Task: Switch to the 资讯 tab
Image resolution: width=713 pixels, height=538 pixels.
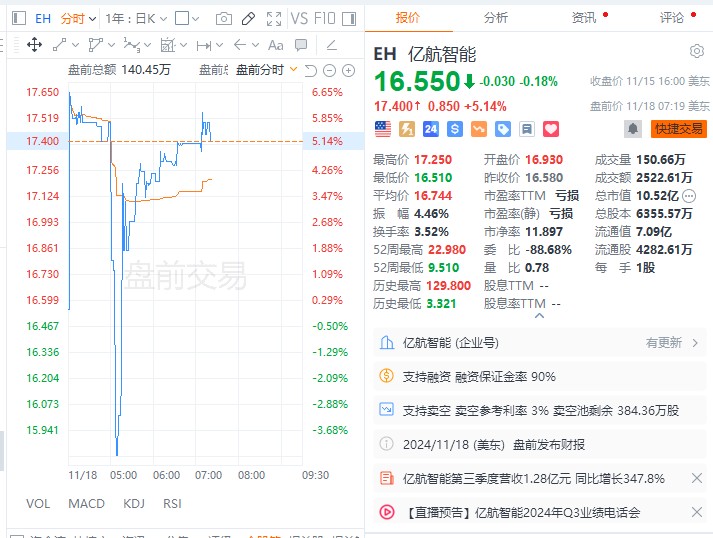Action: pyautogui.click(x=583, y=18)
